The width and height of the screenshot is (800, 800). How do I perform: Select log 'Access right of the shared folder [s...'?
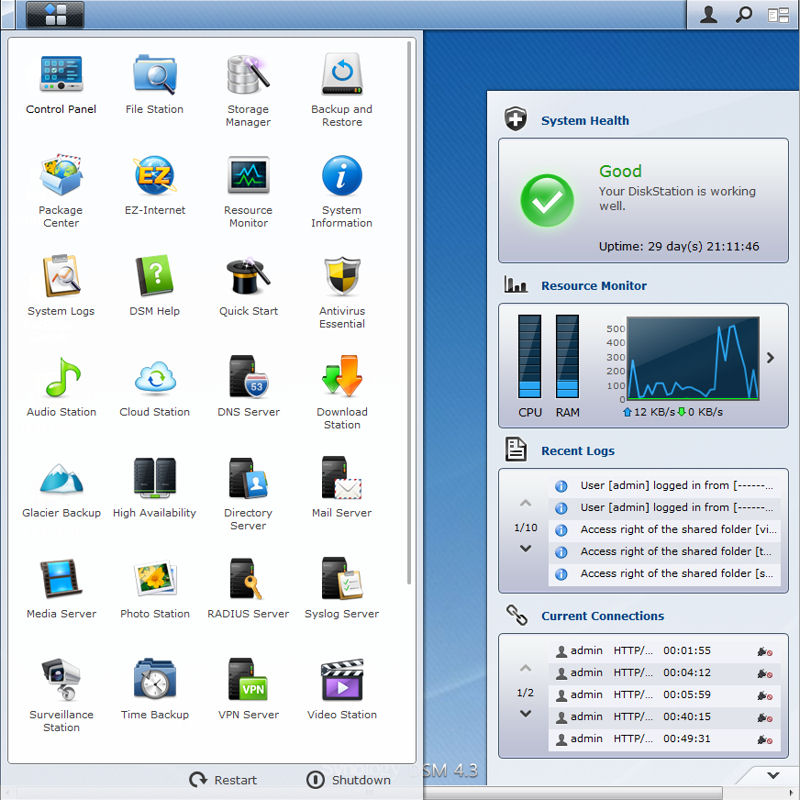tap(664, 573)
